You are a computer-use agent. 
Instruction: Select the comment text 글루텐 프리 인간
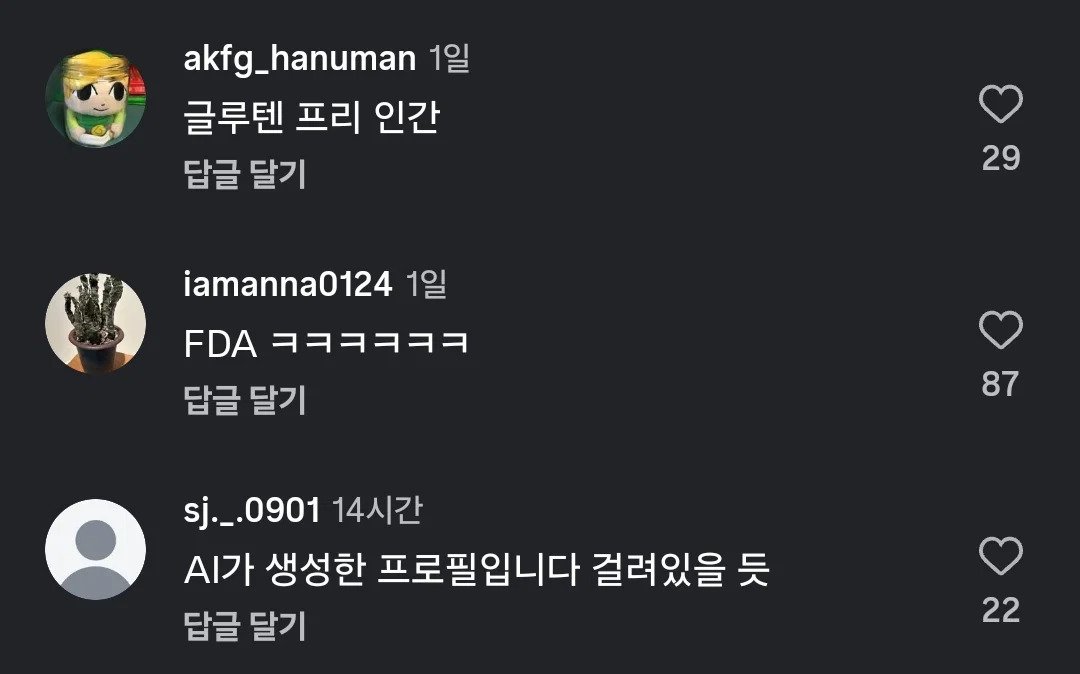pos(311,116)
